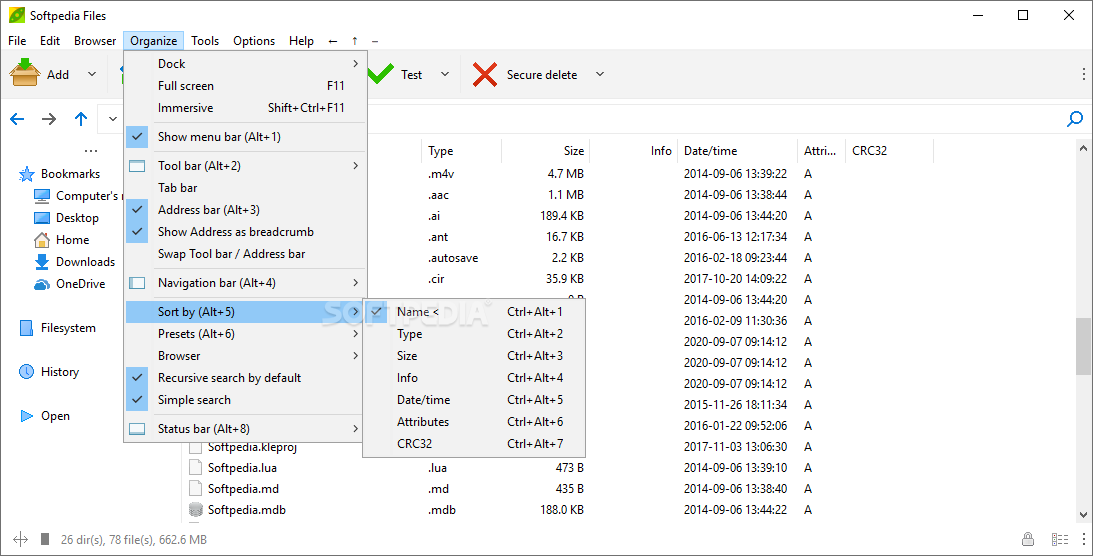The width and height of the screenshot is (1093, 556).
Task: Click the search magnifier icon
Action: pos(1075,119)
